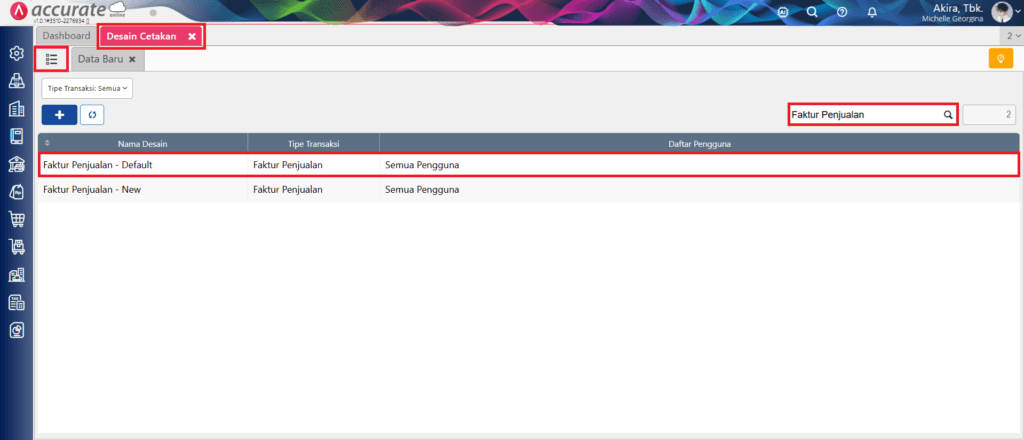Click the building icon in sidebar

(x=16, y=109)
